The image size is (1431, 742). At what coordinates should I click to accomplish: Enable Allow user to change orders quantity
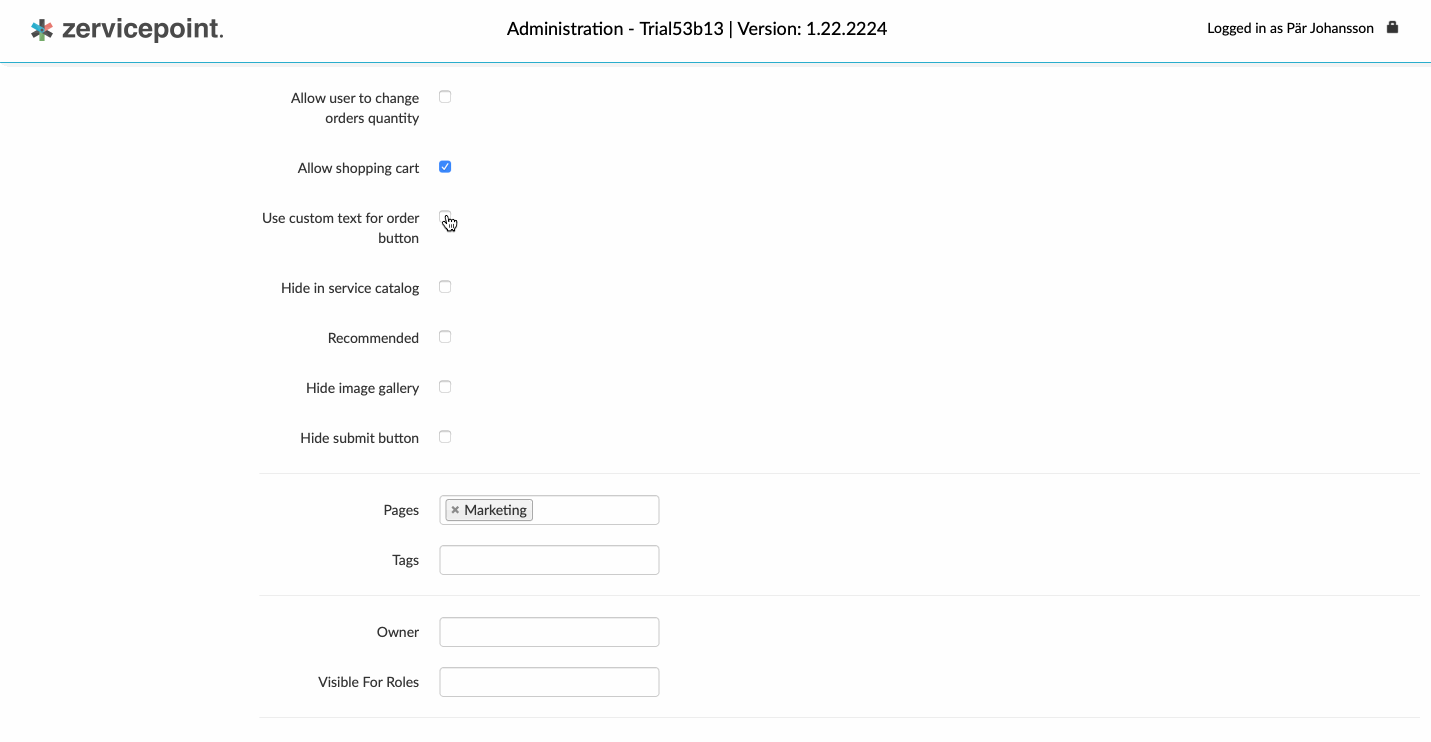(x=445, y=97)
